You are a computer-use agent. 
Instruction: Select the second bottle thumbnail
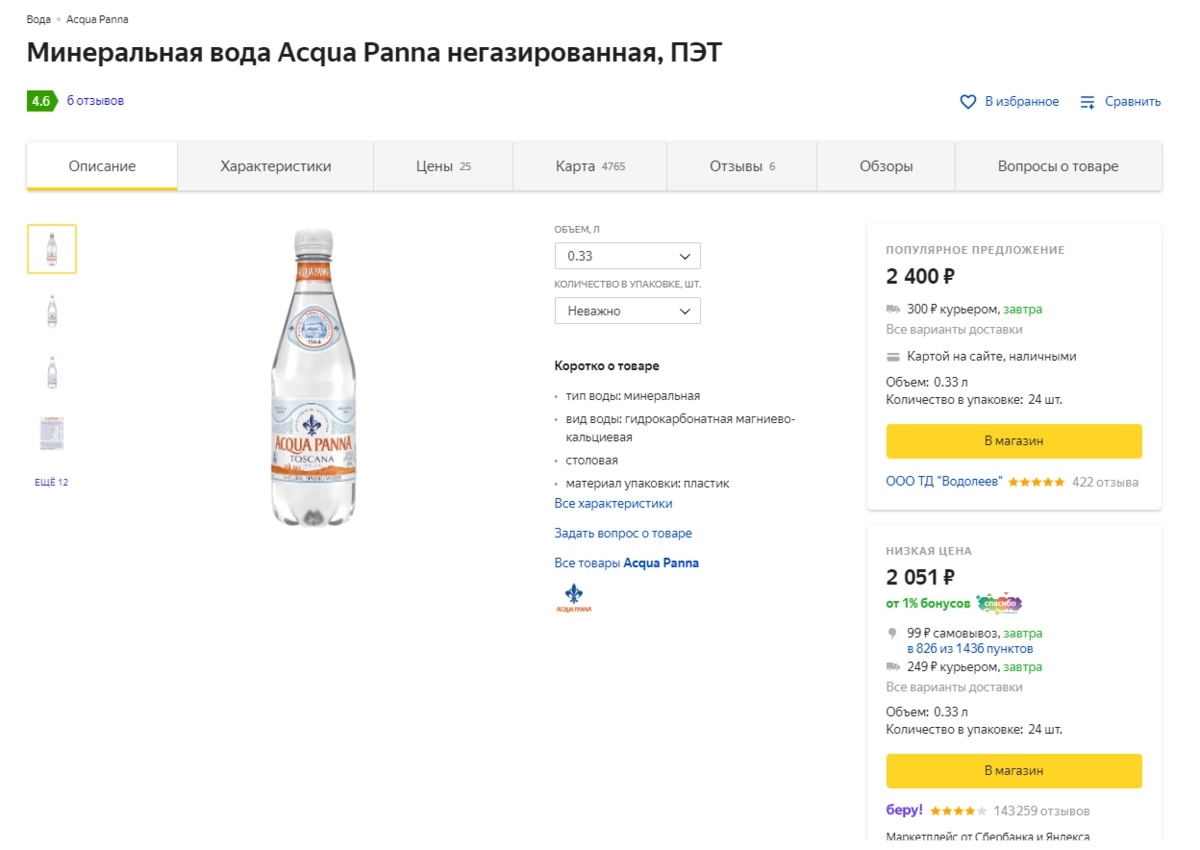(52, 311)
